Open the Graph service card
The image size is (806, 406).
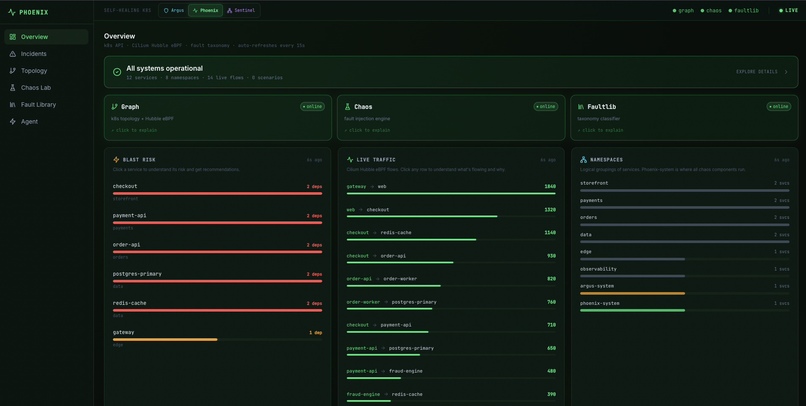(218, 118)
